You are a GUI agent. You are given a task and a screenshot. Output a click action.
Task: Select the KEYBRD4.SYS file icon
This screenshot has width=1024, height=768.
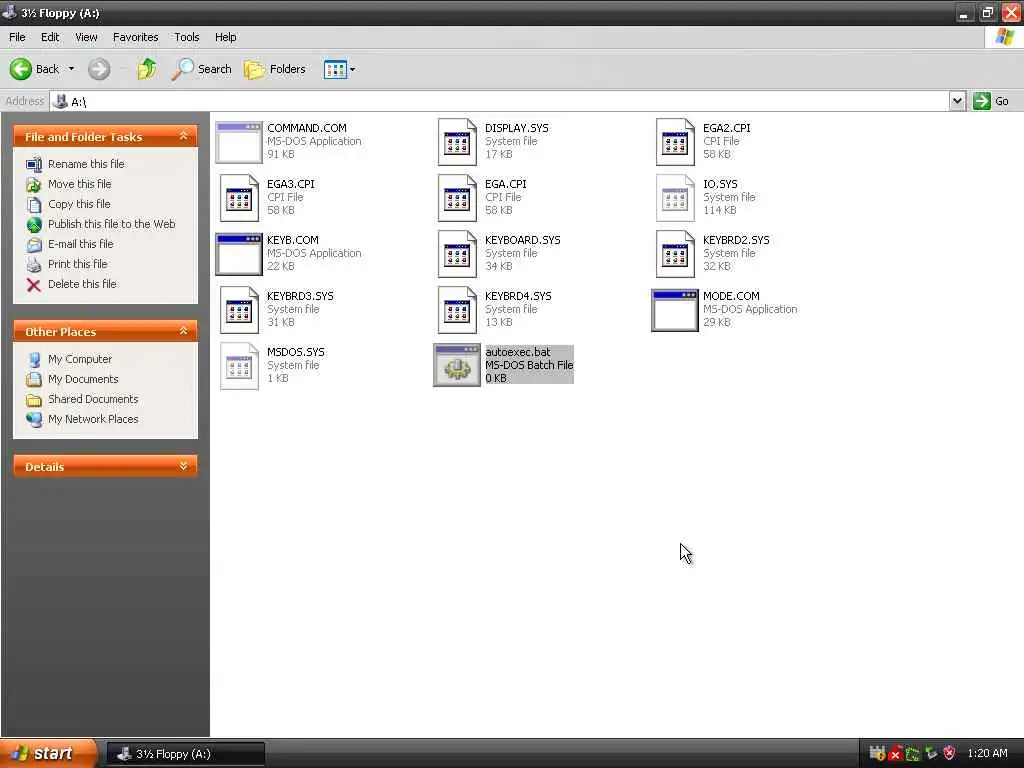[457, 310]
